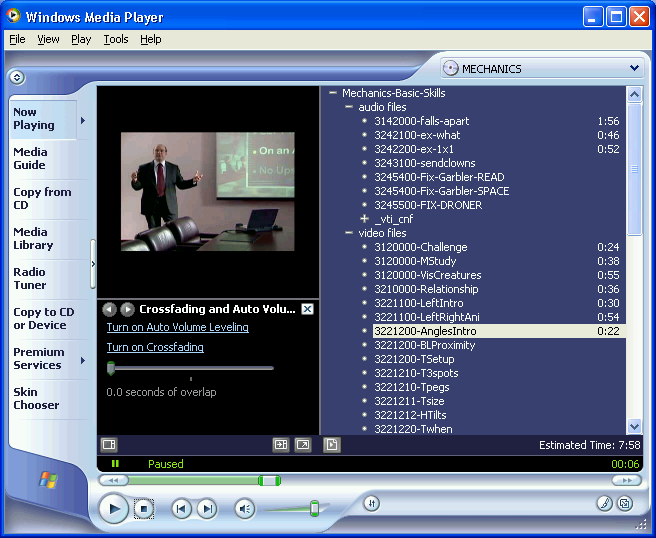Close the Crossfading enhancements panel

pyautogui.click(x=308, y=309)
